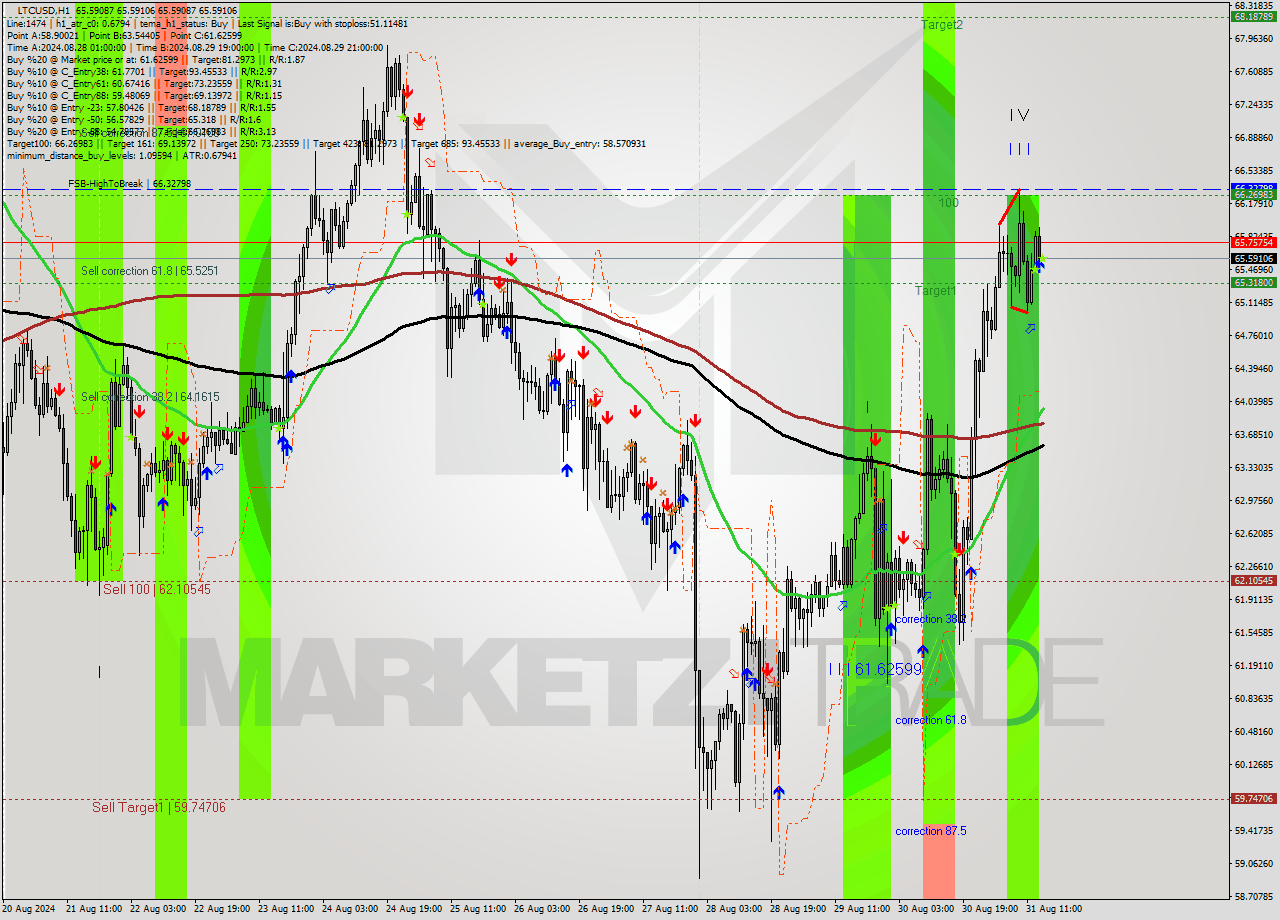The height and width of the screenshot is (920, 1280).
Task: Select 60.83635 on the price axis
Action: pyautogui.click(x=1253, y=698)
